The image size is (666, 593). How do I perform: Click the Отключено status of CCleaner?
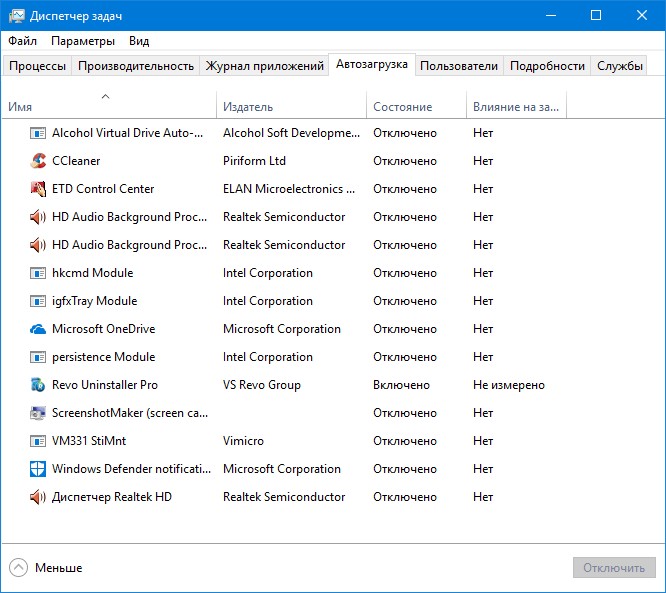click(405, 161)
